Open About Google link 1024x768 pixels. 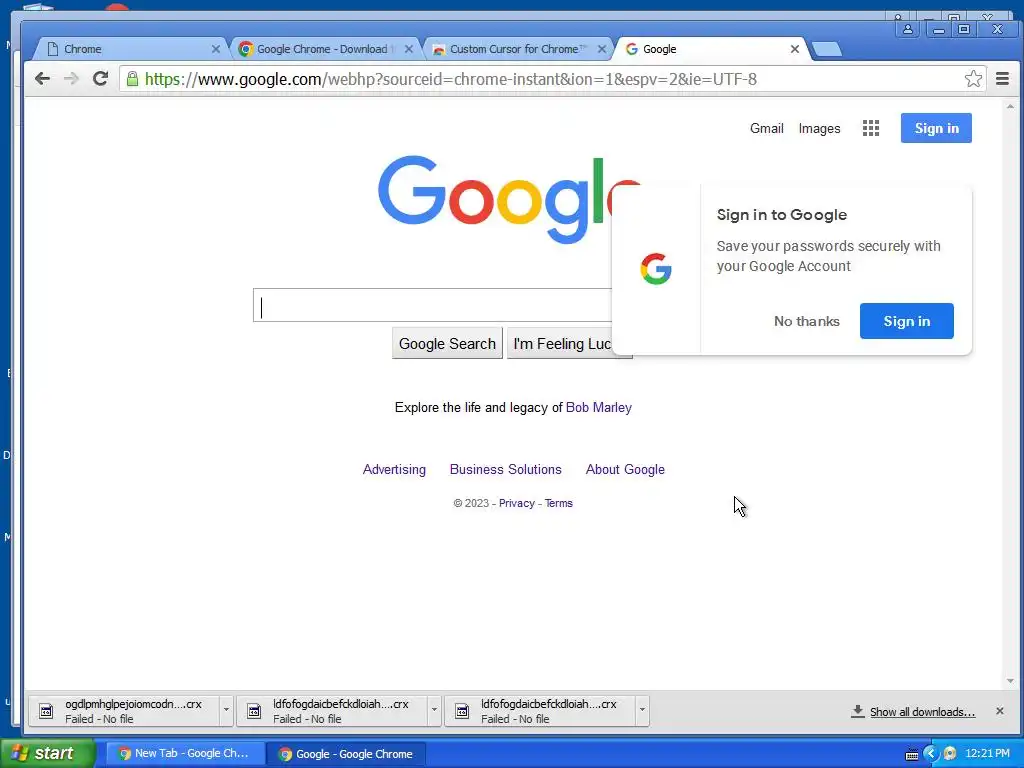(625, 470)
